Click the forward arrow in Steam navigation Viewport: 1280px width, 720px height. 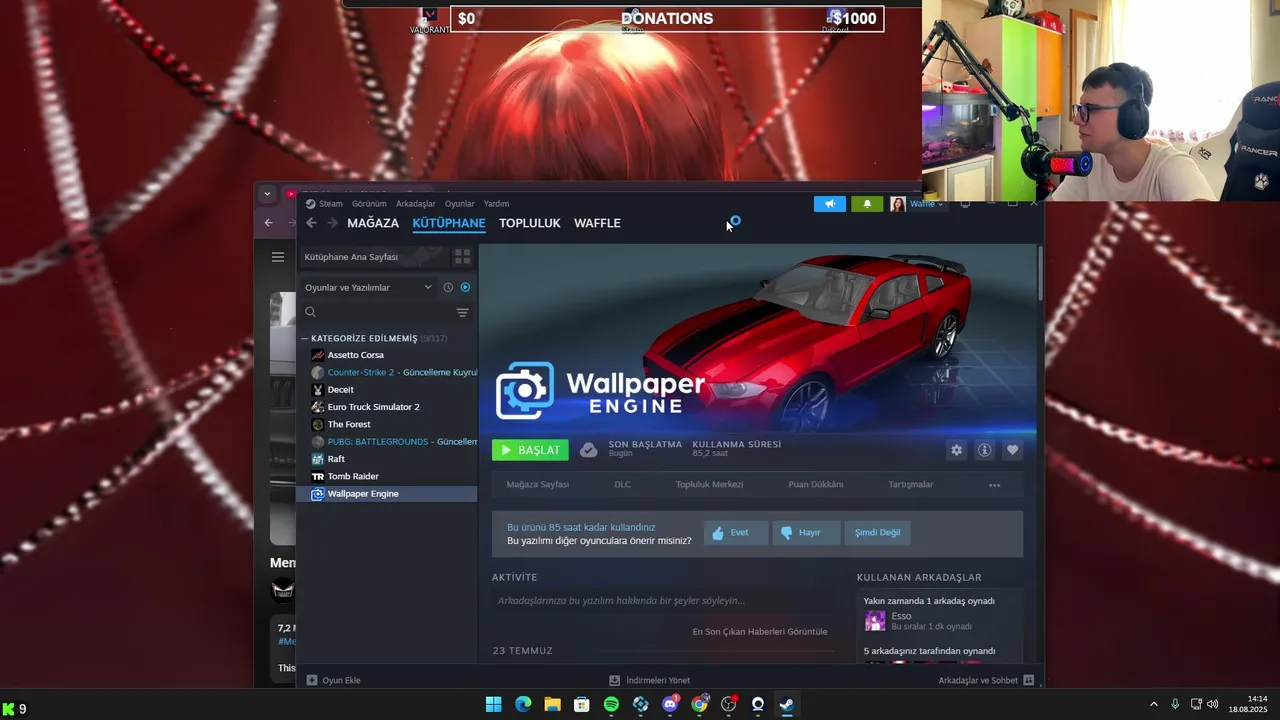coord(333,223)
